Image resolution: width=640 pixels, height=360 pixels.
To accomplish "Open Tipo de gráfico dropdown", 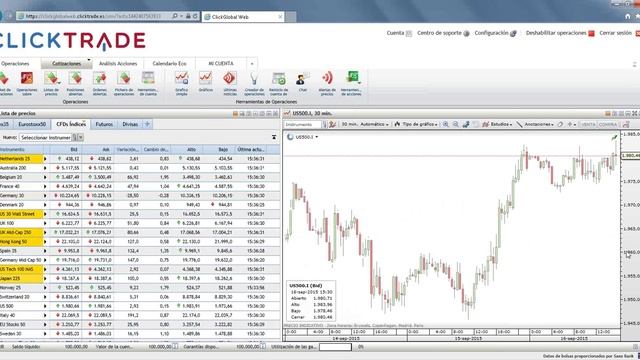I will (416, 124).
